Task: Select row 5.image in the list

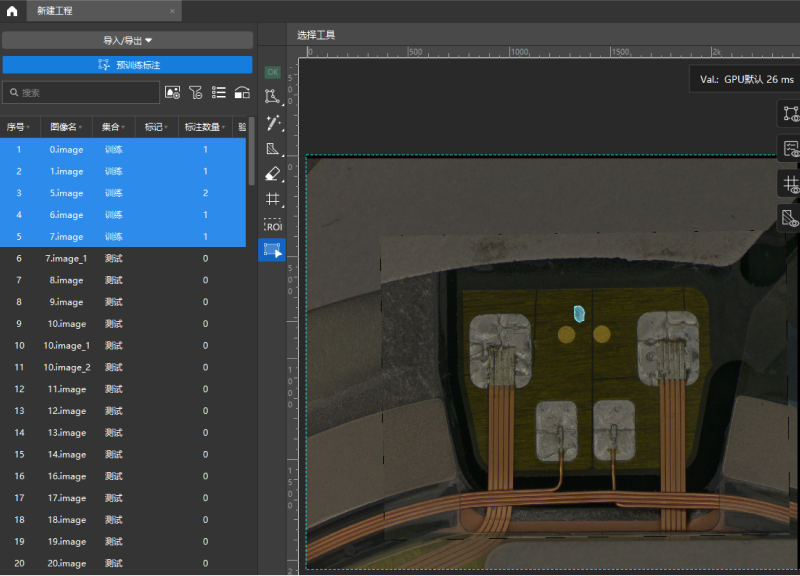Action: [123, 193]
